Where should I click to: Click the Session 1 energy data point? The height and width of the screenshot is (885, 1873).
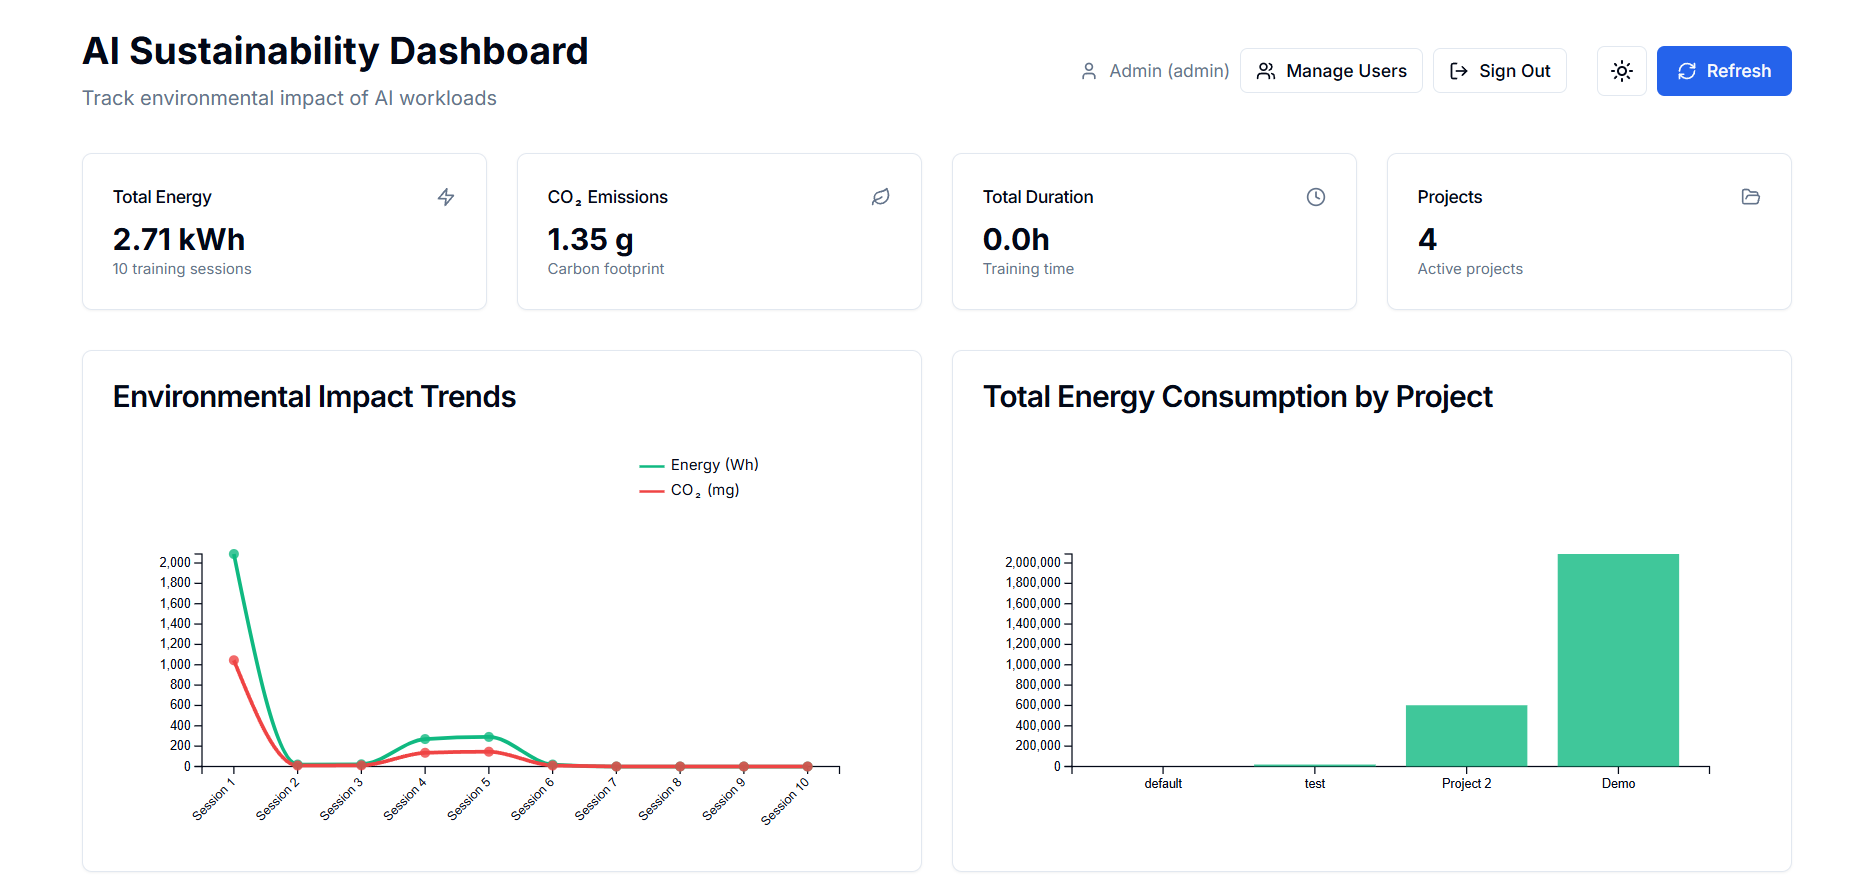click(x=234, y=554)
